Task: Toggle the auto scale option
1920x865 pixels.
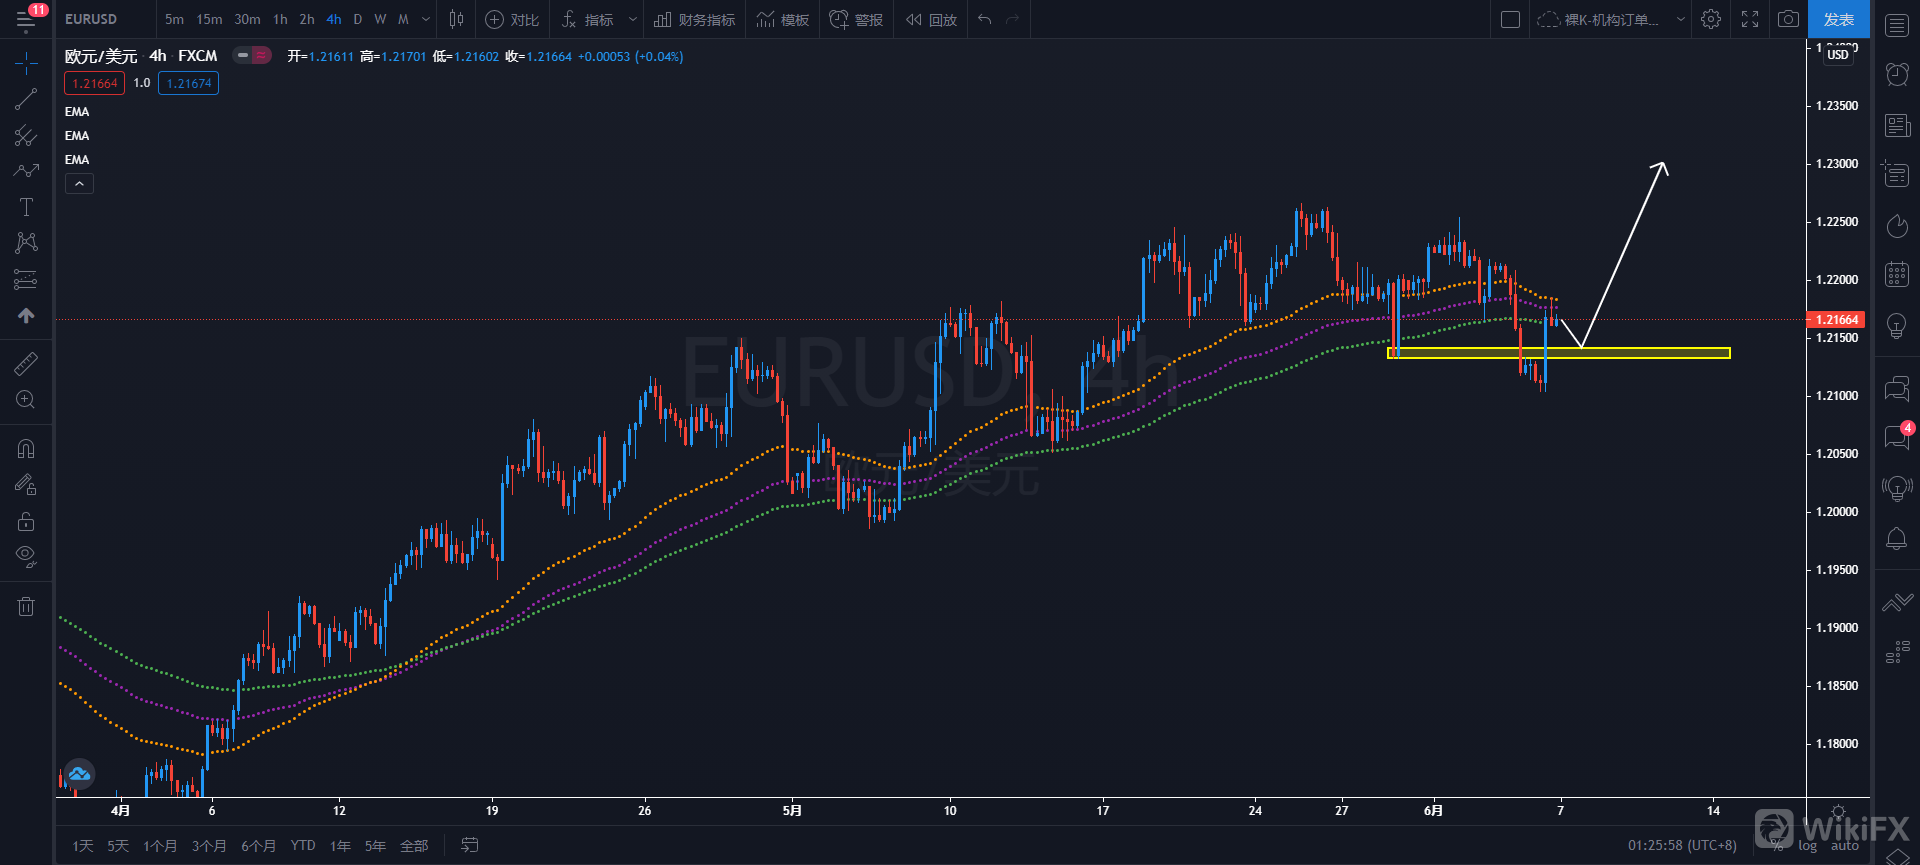Action: click(1844, 846)
